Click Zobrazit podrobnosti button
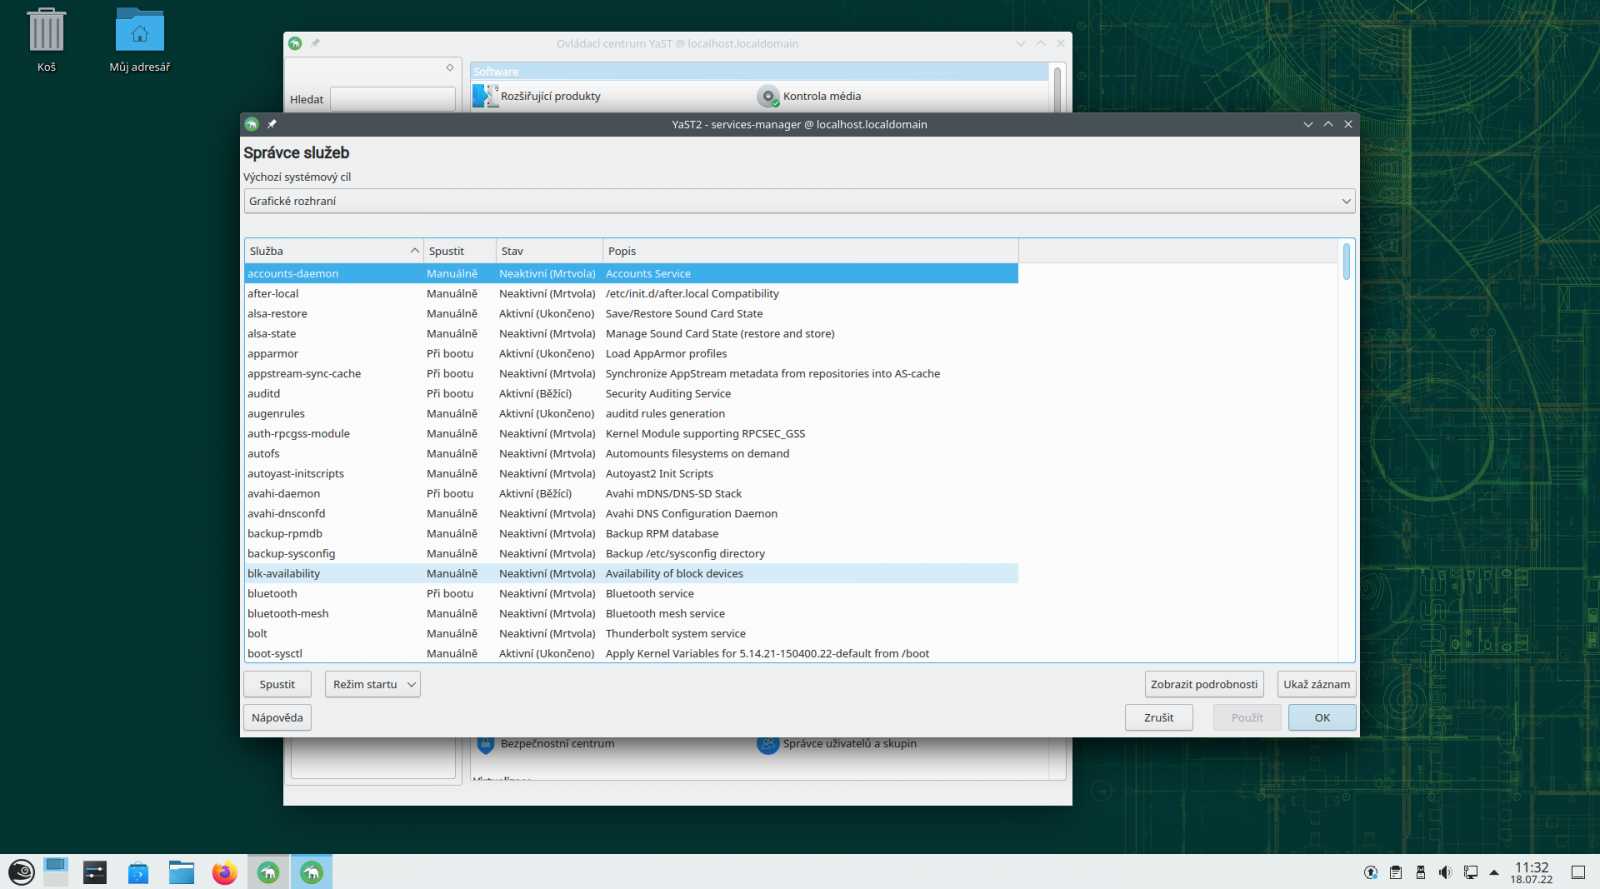The width and height of the screenshot is (1600, 889). point(1204,684)
